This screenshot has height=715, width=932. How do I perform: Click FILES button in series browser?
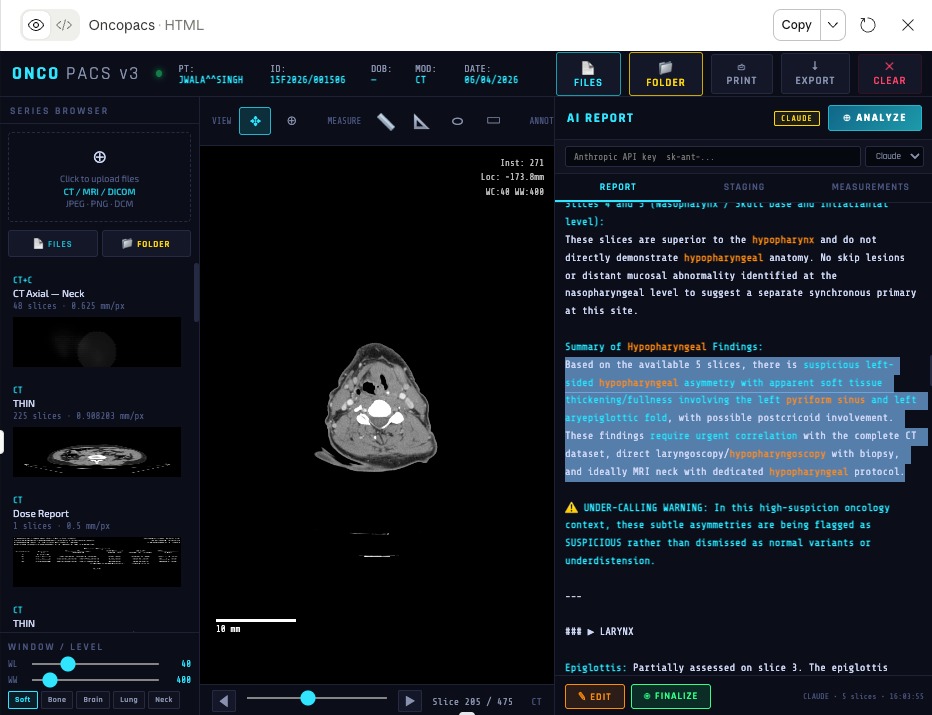53,244
